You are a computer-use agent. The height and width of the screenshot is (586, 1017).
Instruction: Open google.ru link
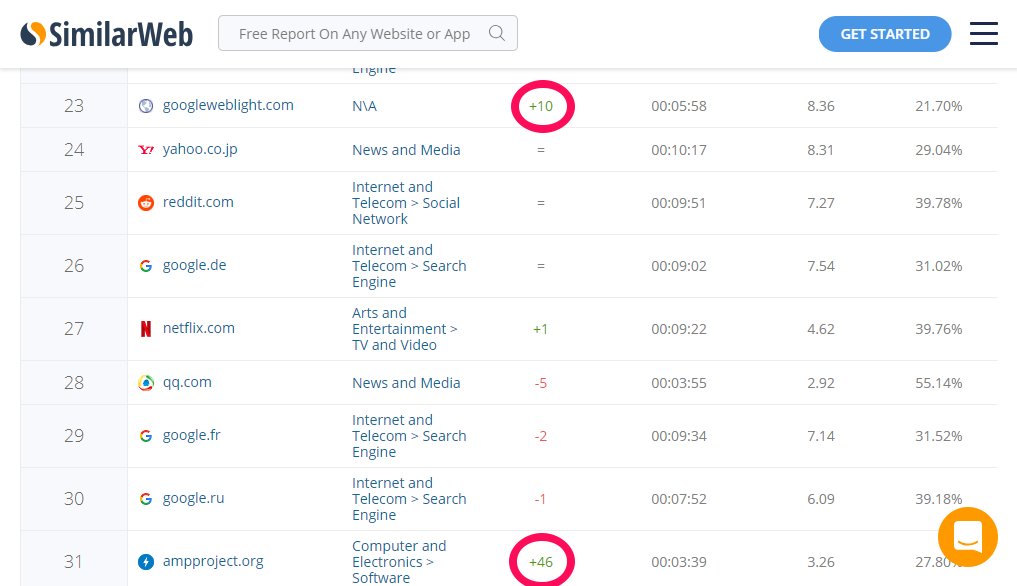[193, 498]
